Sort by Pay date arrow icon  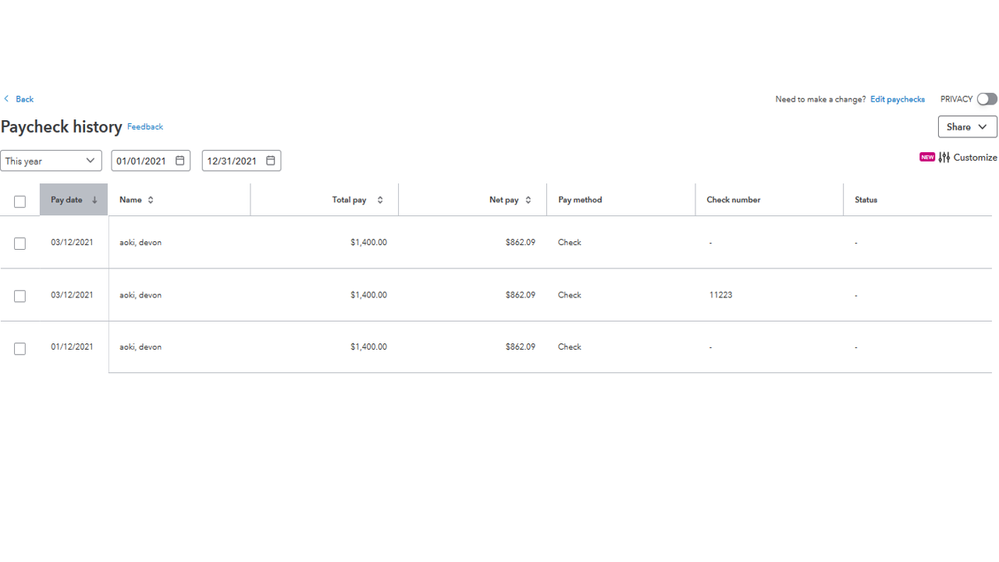pyautogui.click(x=95, y=200)
